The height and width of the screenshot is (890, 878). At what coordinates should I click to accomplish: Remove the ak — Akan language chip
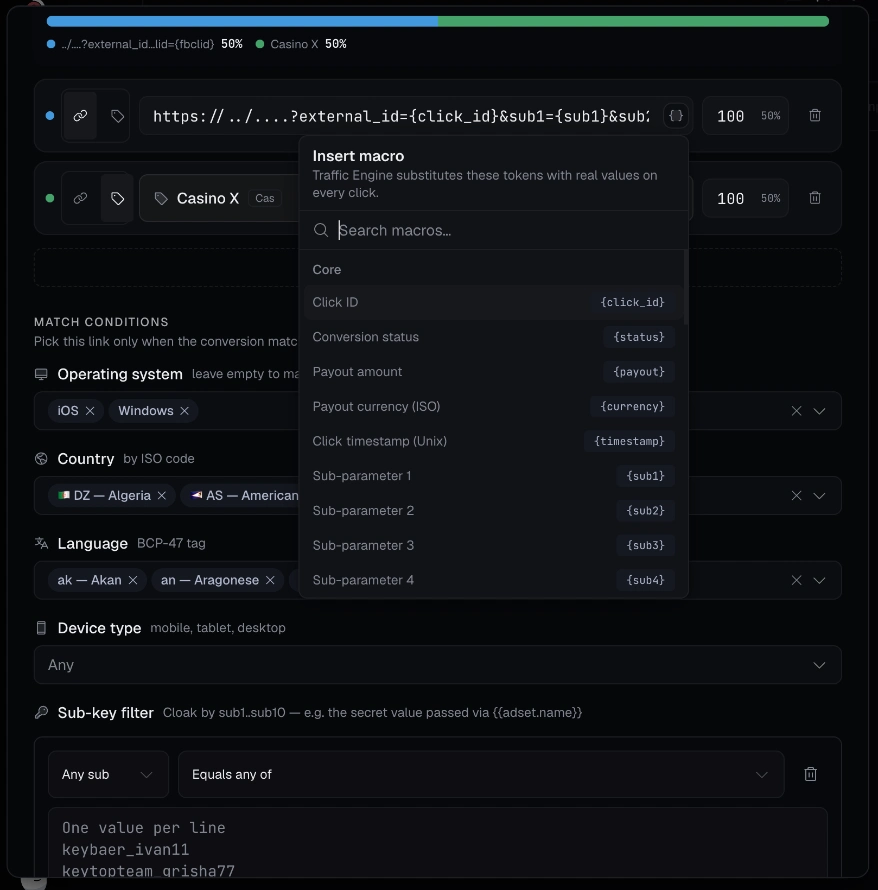[132, 580]
